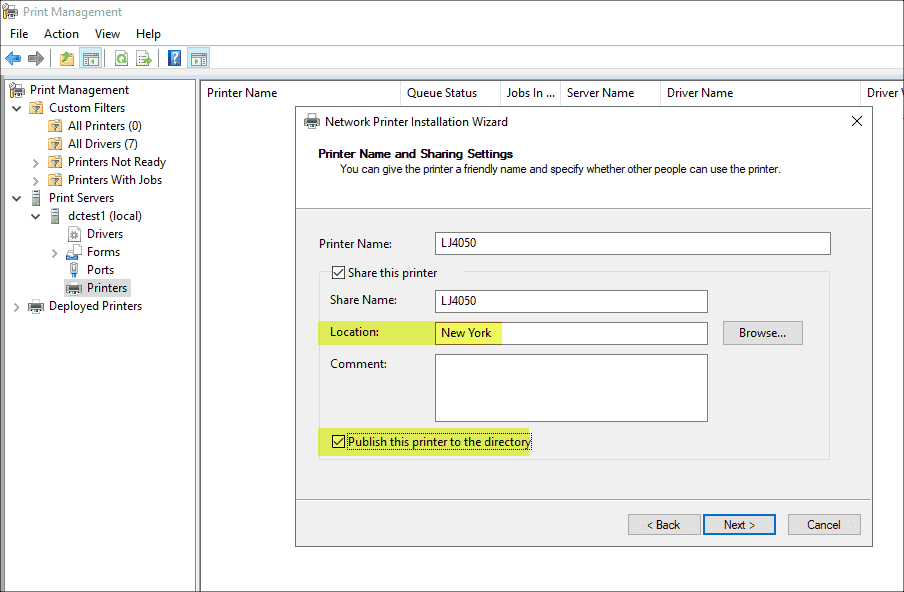Expand the Printers Not Ready node

coord(36,163)
